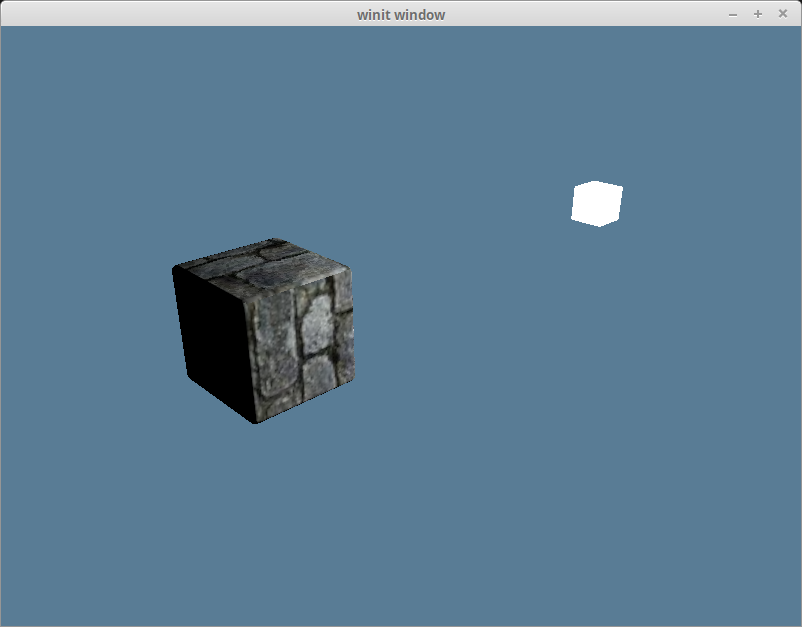The height and width of the screenshot is (627, 802).
Task: Click the blue background right of the white cube
Action: pyautogui.click(x=710, y=203)
